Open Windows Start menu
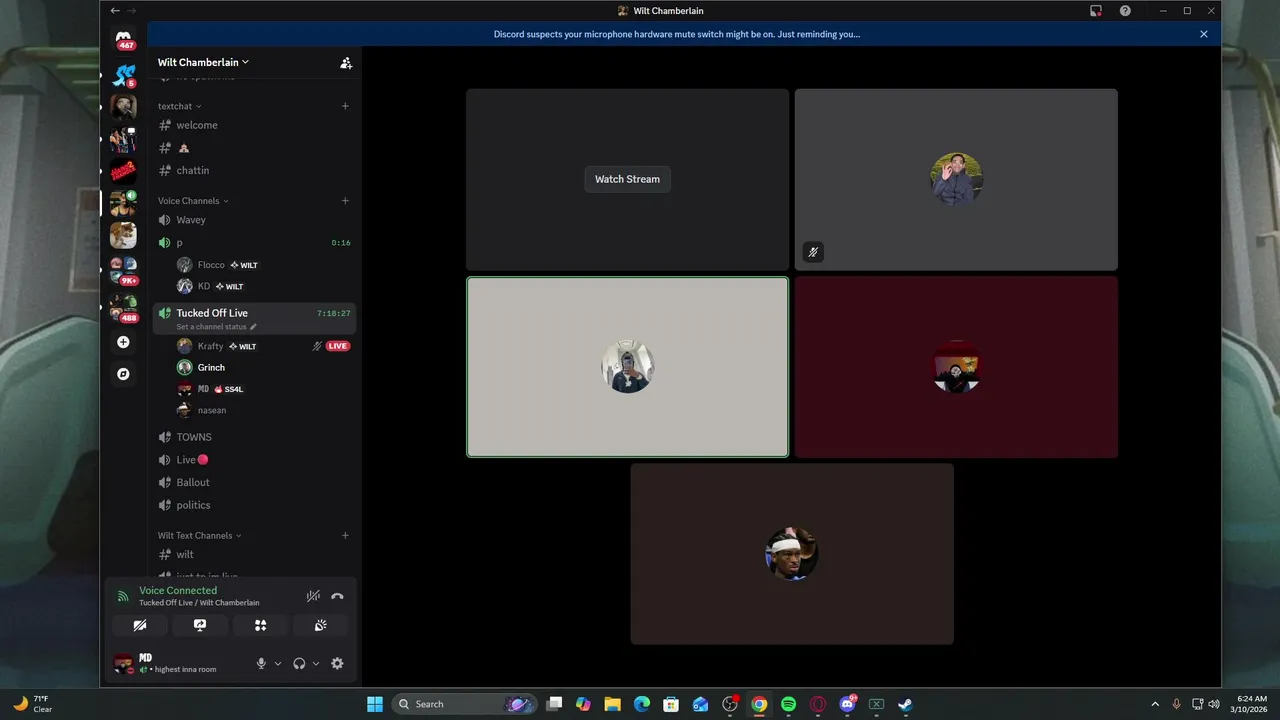1280x720 pixels. coord(375,704)
